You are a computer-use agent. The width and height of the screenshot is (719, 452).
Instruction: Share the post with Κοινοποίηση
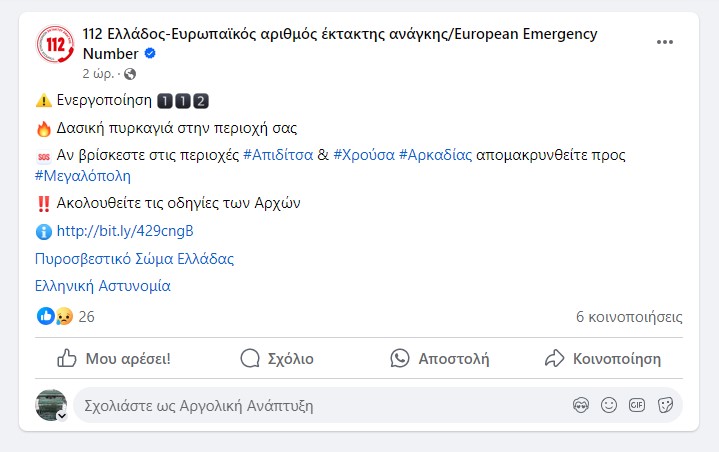click(x=602, y=358)
